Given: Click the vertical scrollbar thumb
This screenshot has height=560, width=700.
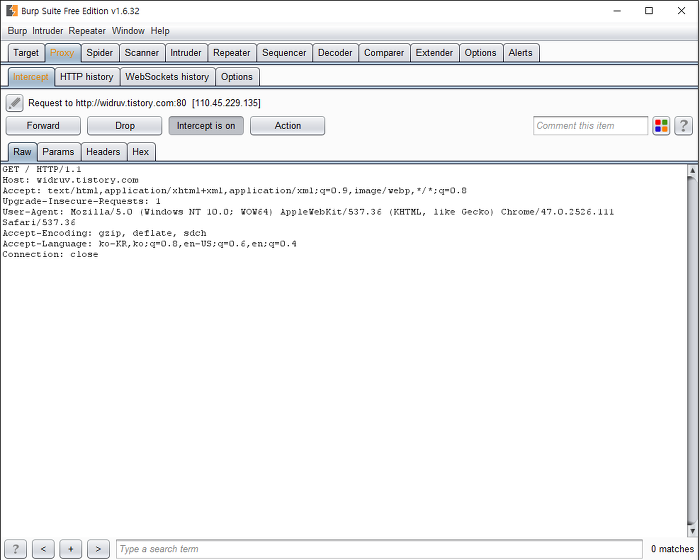Looking at the screenshot, I should (692, 351).
